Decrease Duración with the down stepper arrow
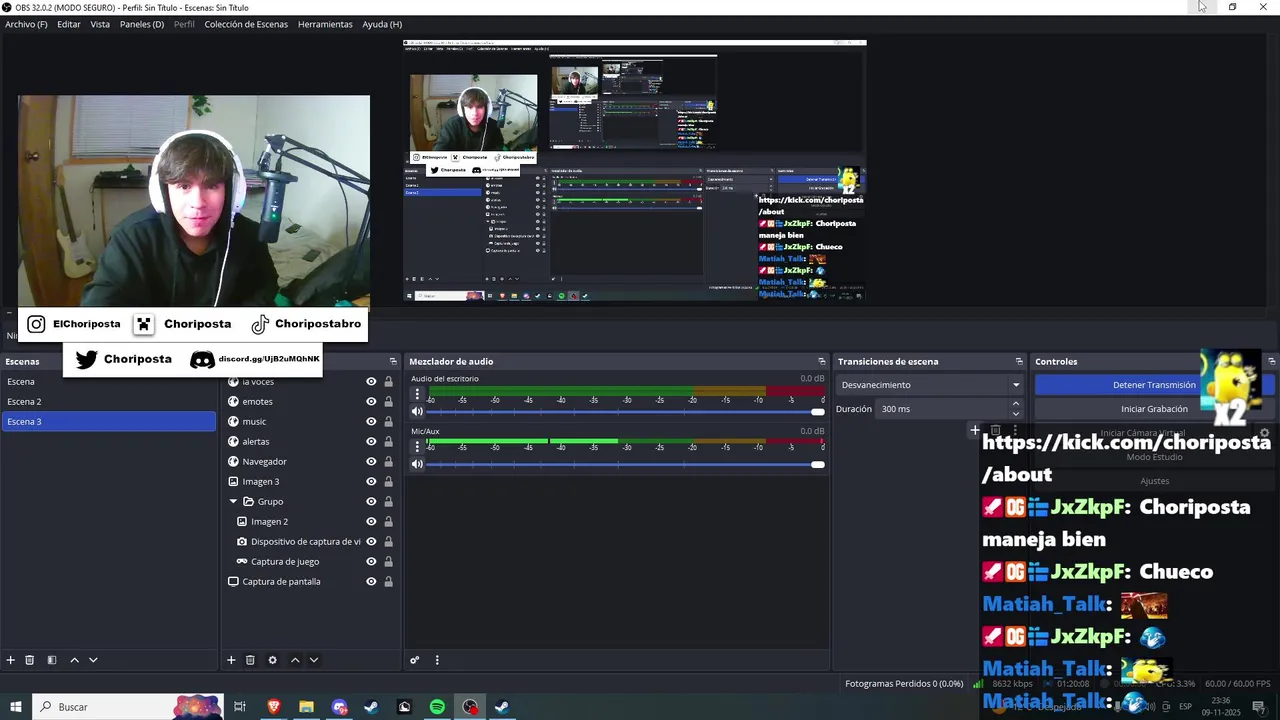The height and width of the screenshot is (720, 1280). point(1016,413)
